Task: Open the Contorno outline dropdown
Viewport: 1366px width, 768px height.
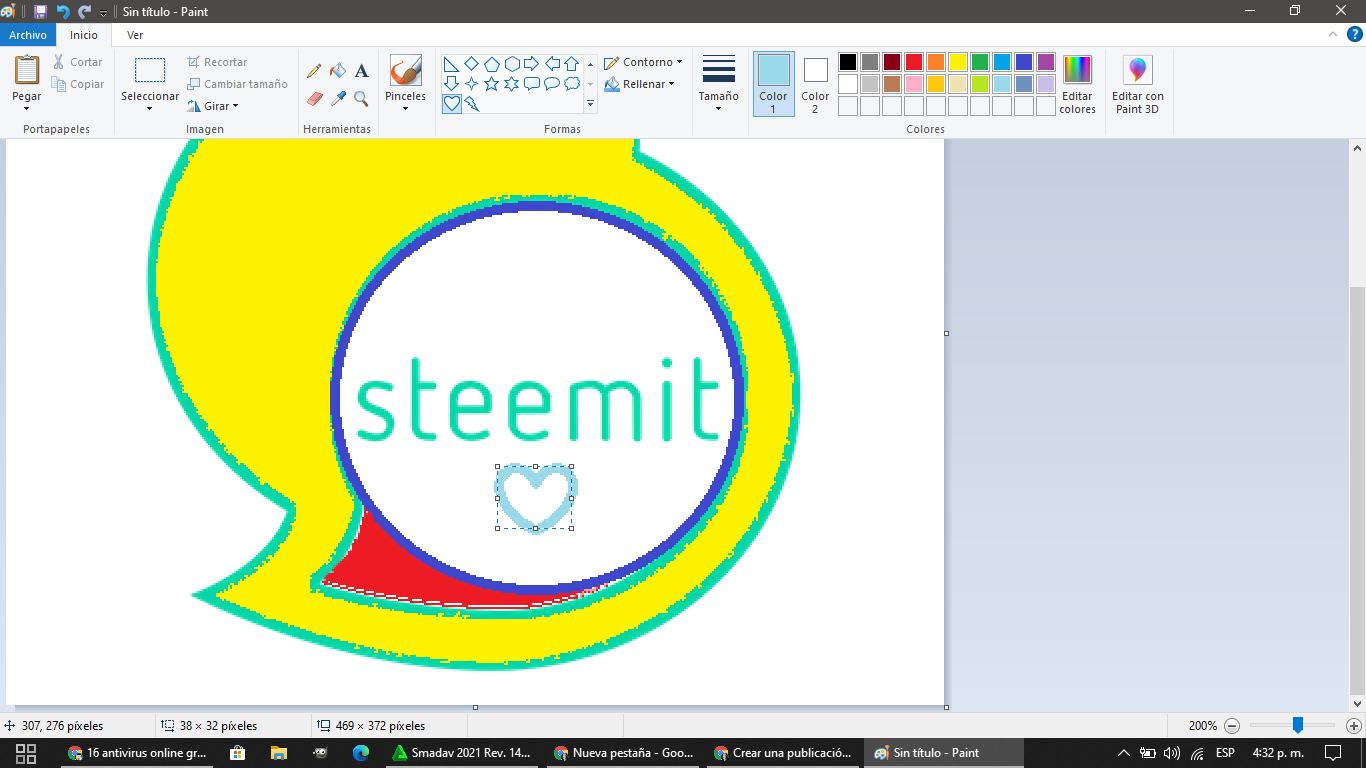Action: tap(643, 62)
